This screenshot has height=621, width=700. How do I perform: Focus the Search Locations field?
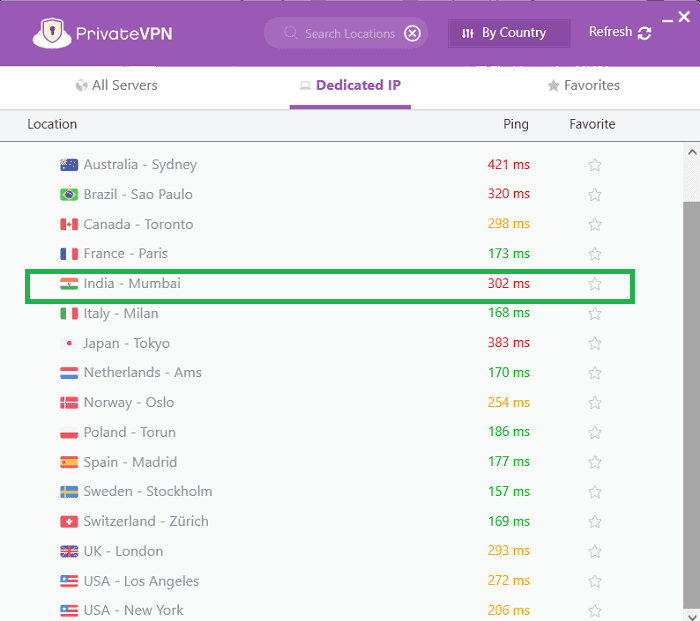point(346,33)
